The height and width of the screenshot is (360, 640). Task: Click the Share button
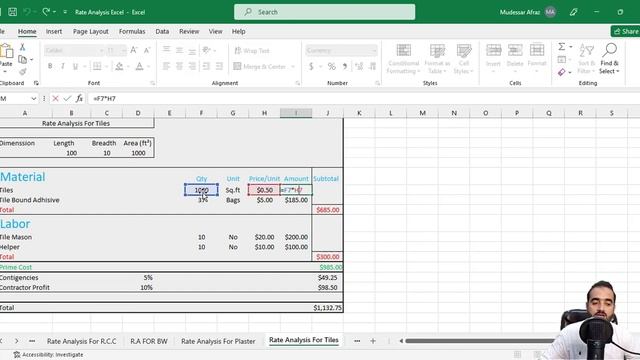point(626,31)
